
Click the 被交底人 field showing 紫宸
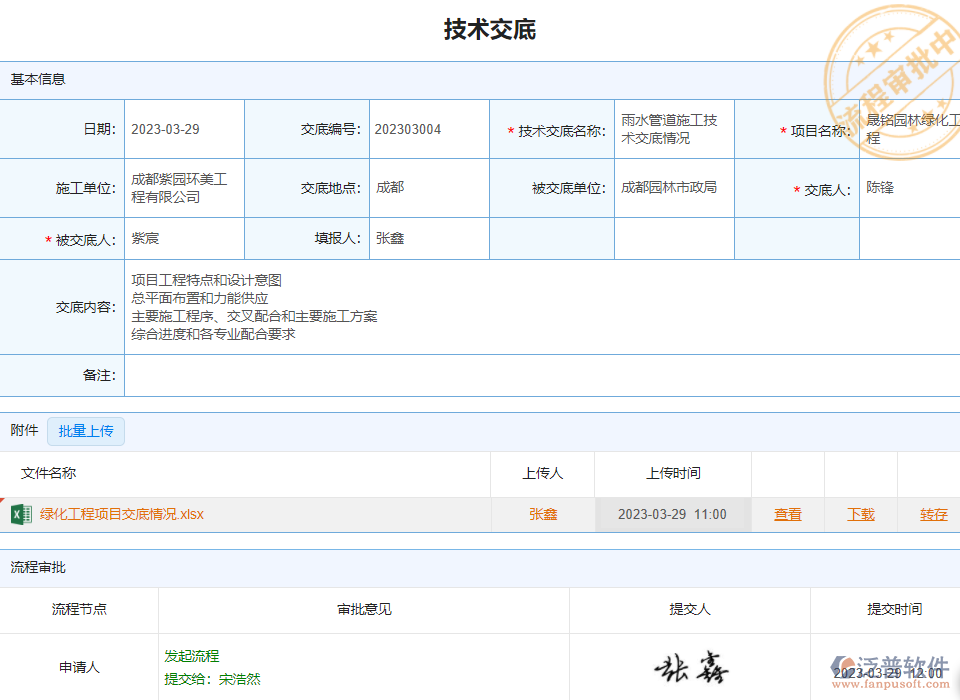coord(184,238)
